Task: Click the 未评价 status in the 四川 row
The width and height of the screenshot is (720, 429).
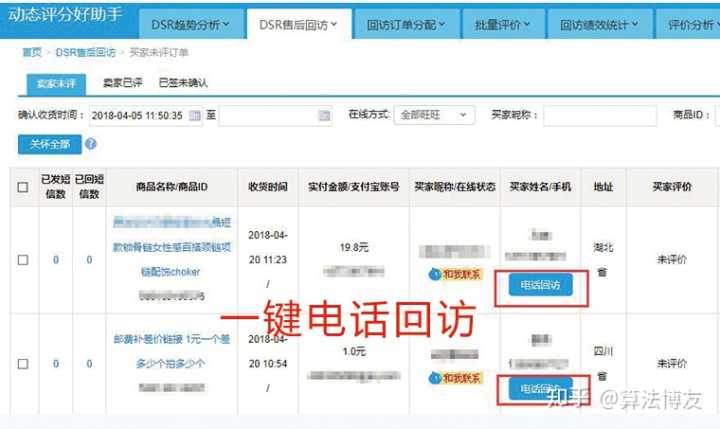Action: [x=672, y=364]
